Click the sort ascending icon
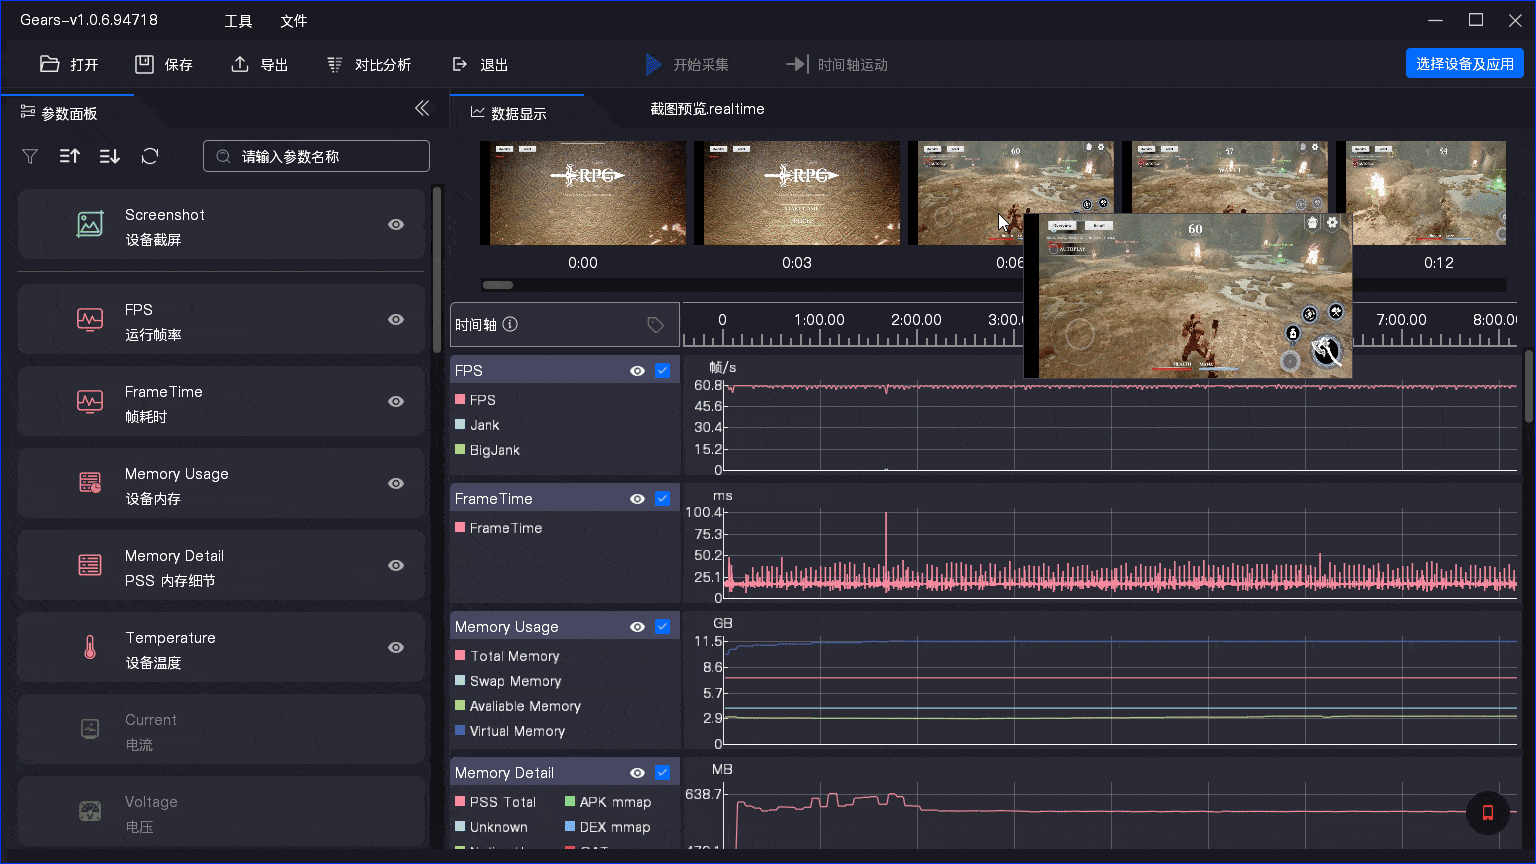Viewport: 1536px width, 864px height. pyautogui.click(x=69, y=156)
